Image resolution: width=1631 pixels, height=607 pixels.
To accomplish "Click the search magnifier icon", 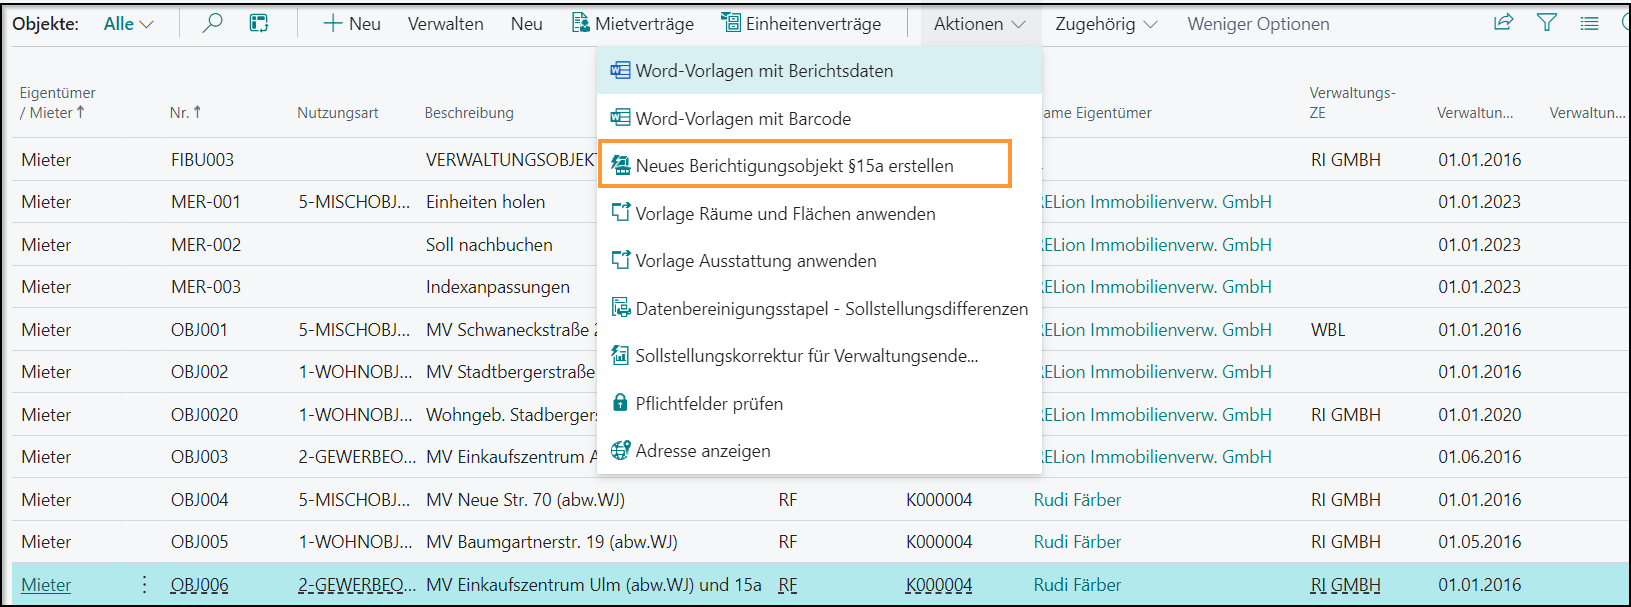I will click(212, 23).
